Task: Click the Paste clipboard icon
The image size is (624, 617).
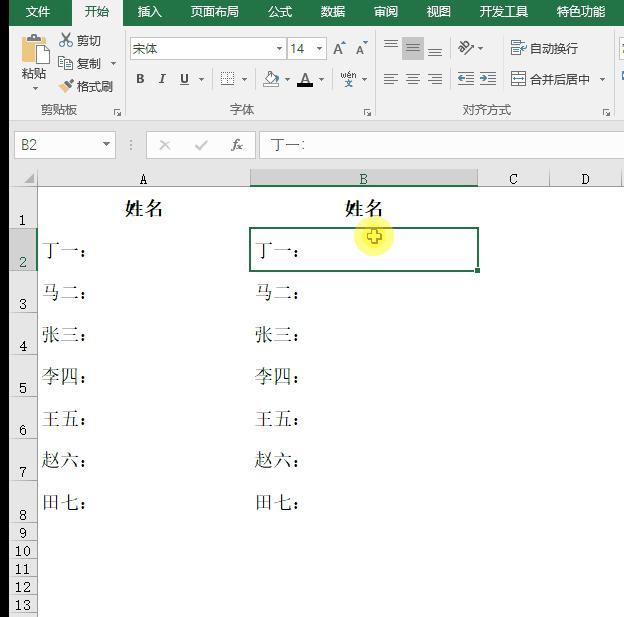Action: coord(35,50)
